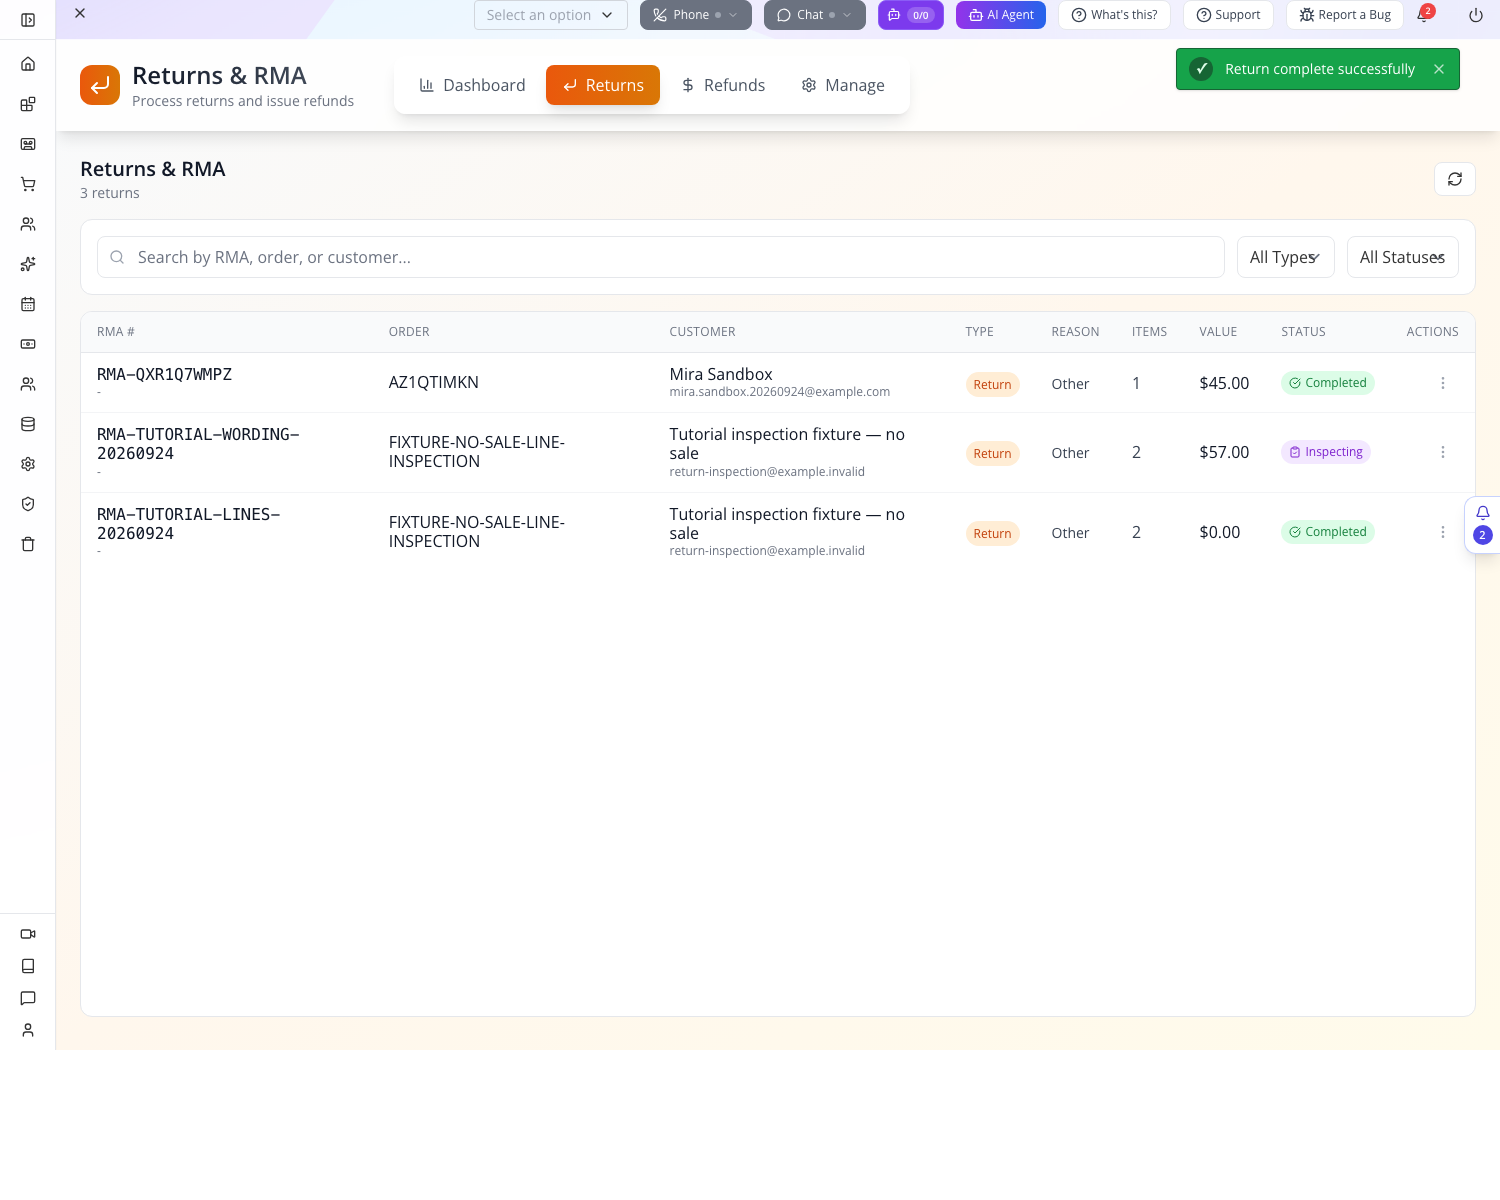1500x1200 pixels.
Task: Open the All Types filter dropdown
Action: [1285, 257]
